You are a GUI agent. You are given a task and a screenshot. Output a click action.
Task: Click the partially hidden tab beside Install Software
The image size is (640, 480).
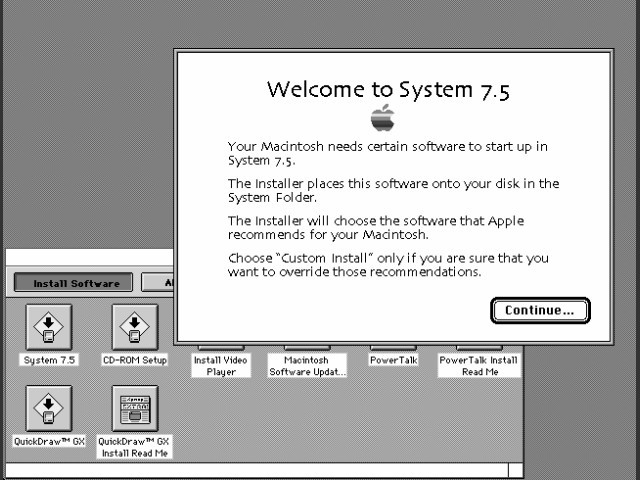click(x=158, y=282)
